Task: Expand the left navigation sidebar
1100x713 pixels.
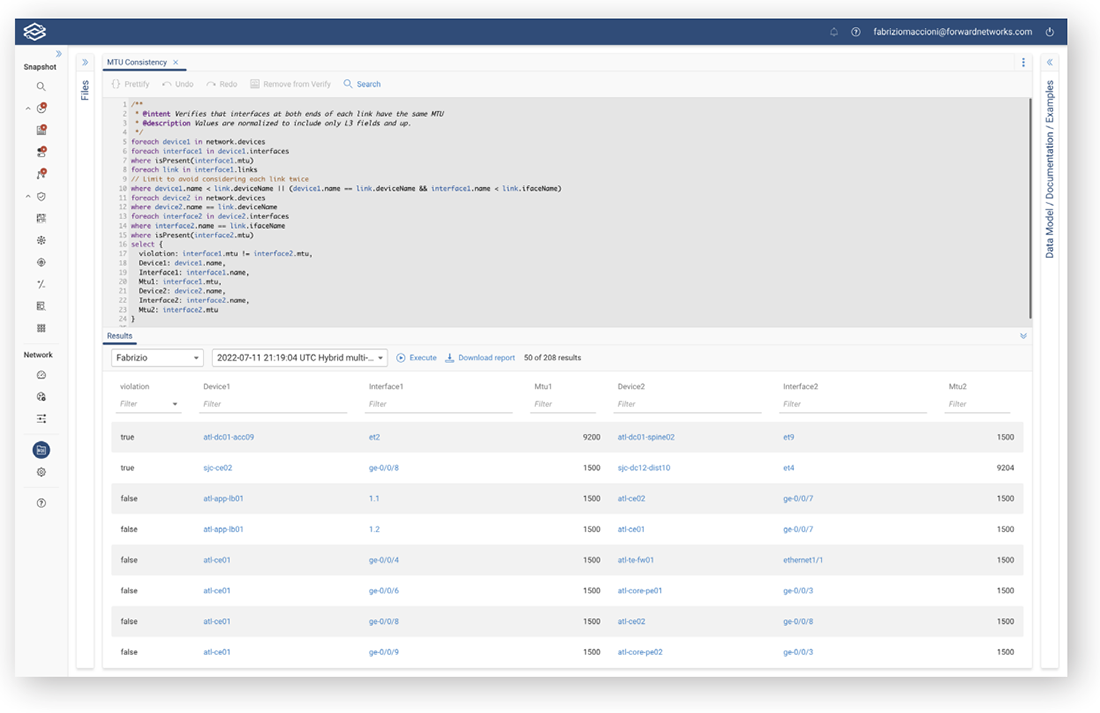Action: [x=59, y=54]
